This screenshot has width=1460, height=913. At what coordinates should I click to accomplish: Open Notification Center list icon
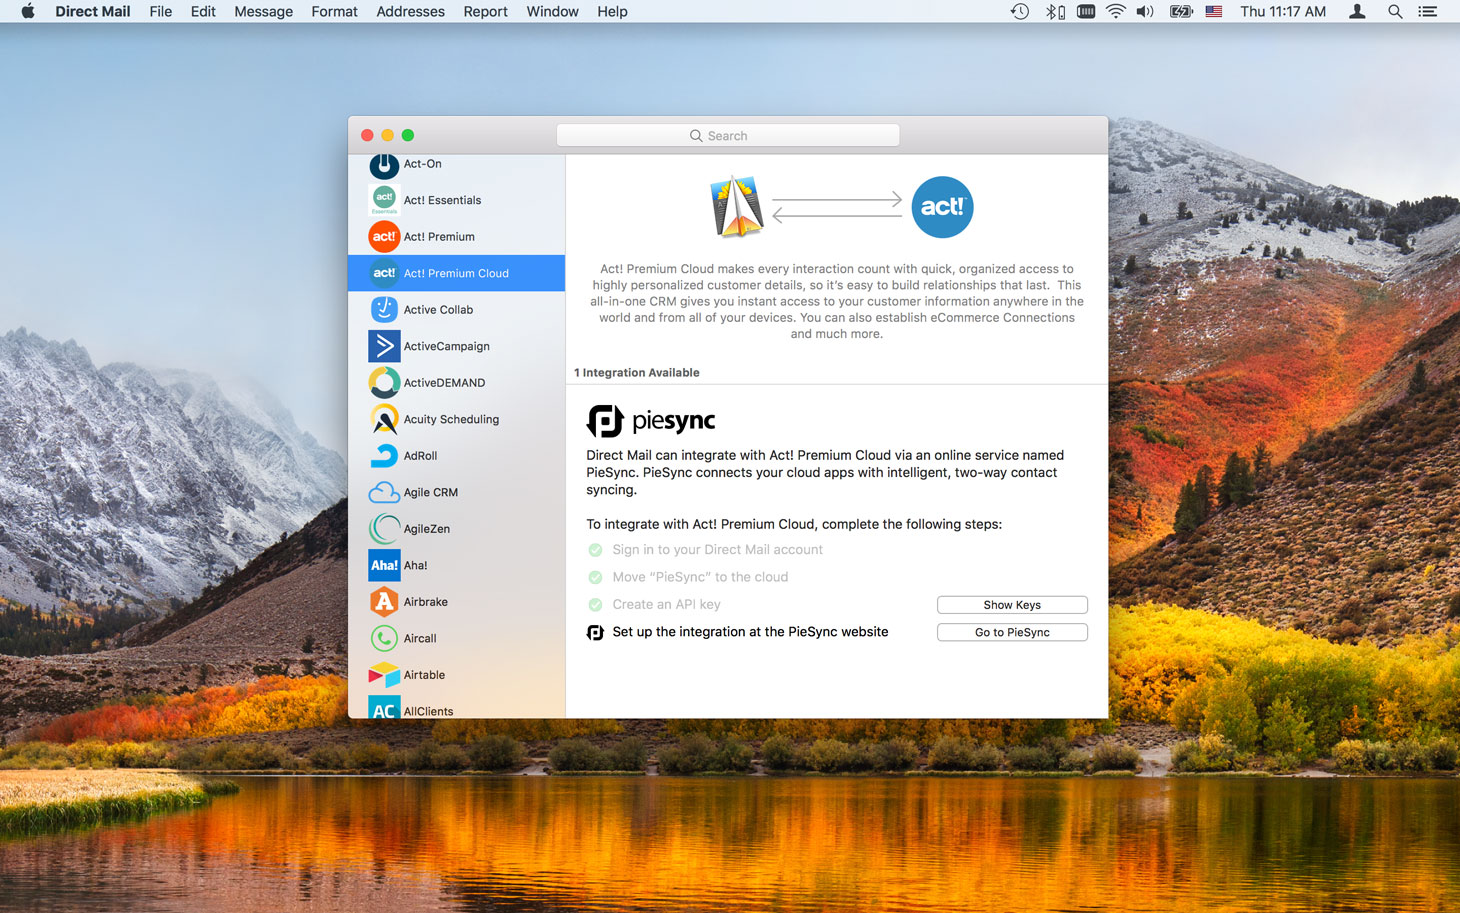[x=1428, y=12]
